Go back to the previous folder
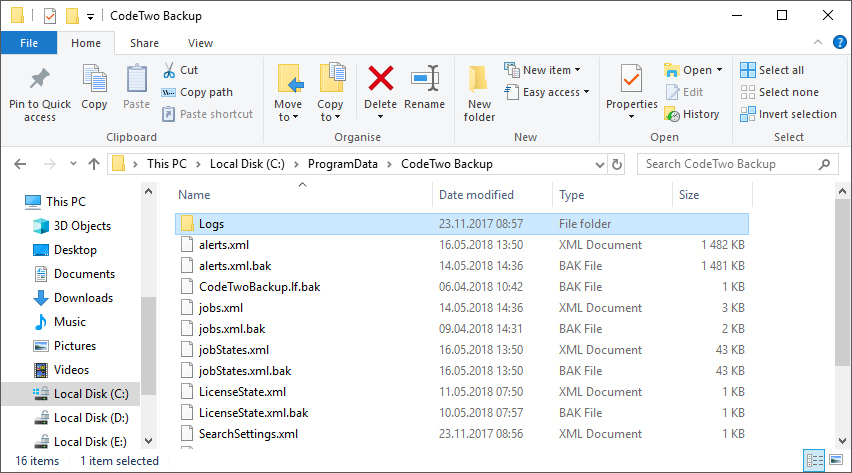 click(x=20, y=164)
